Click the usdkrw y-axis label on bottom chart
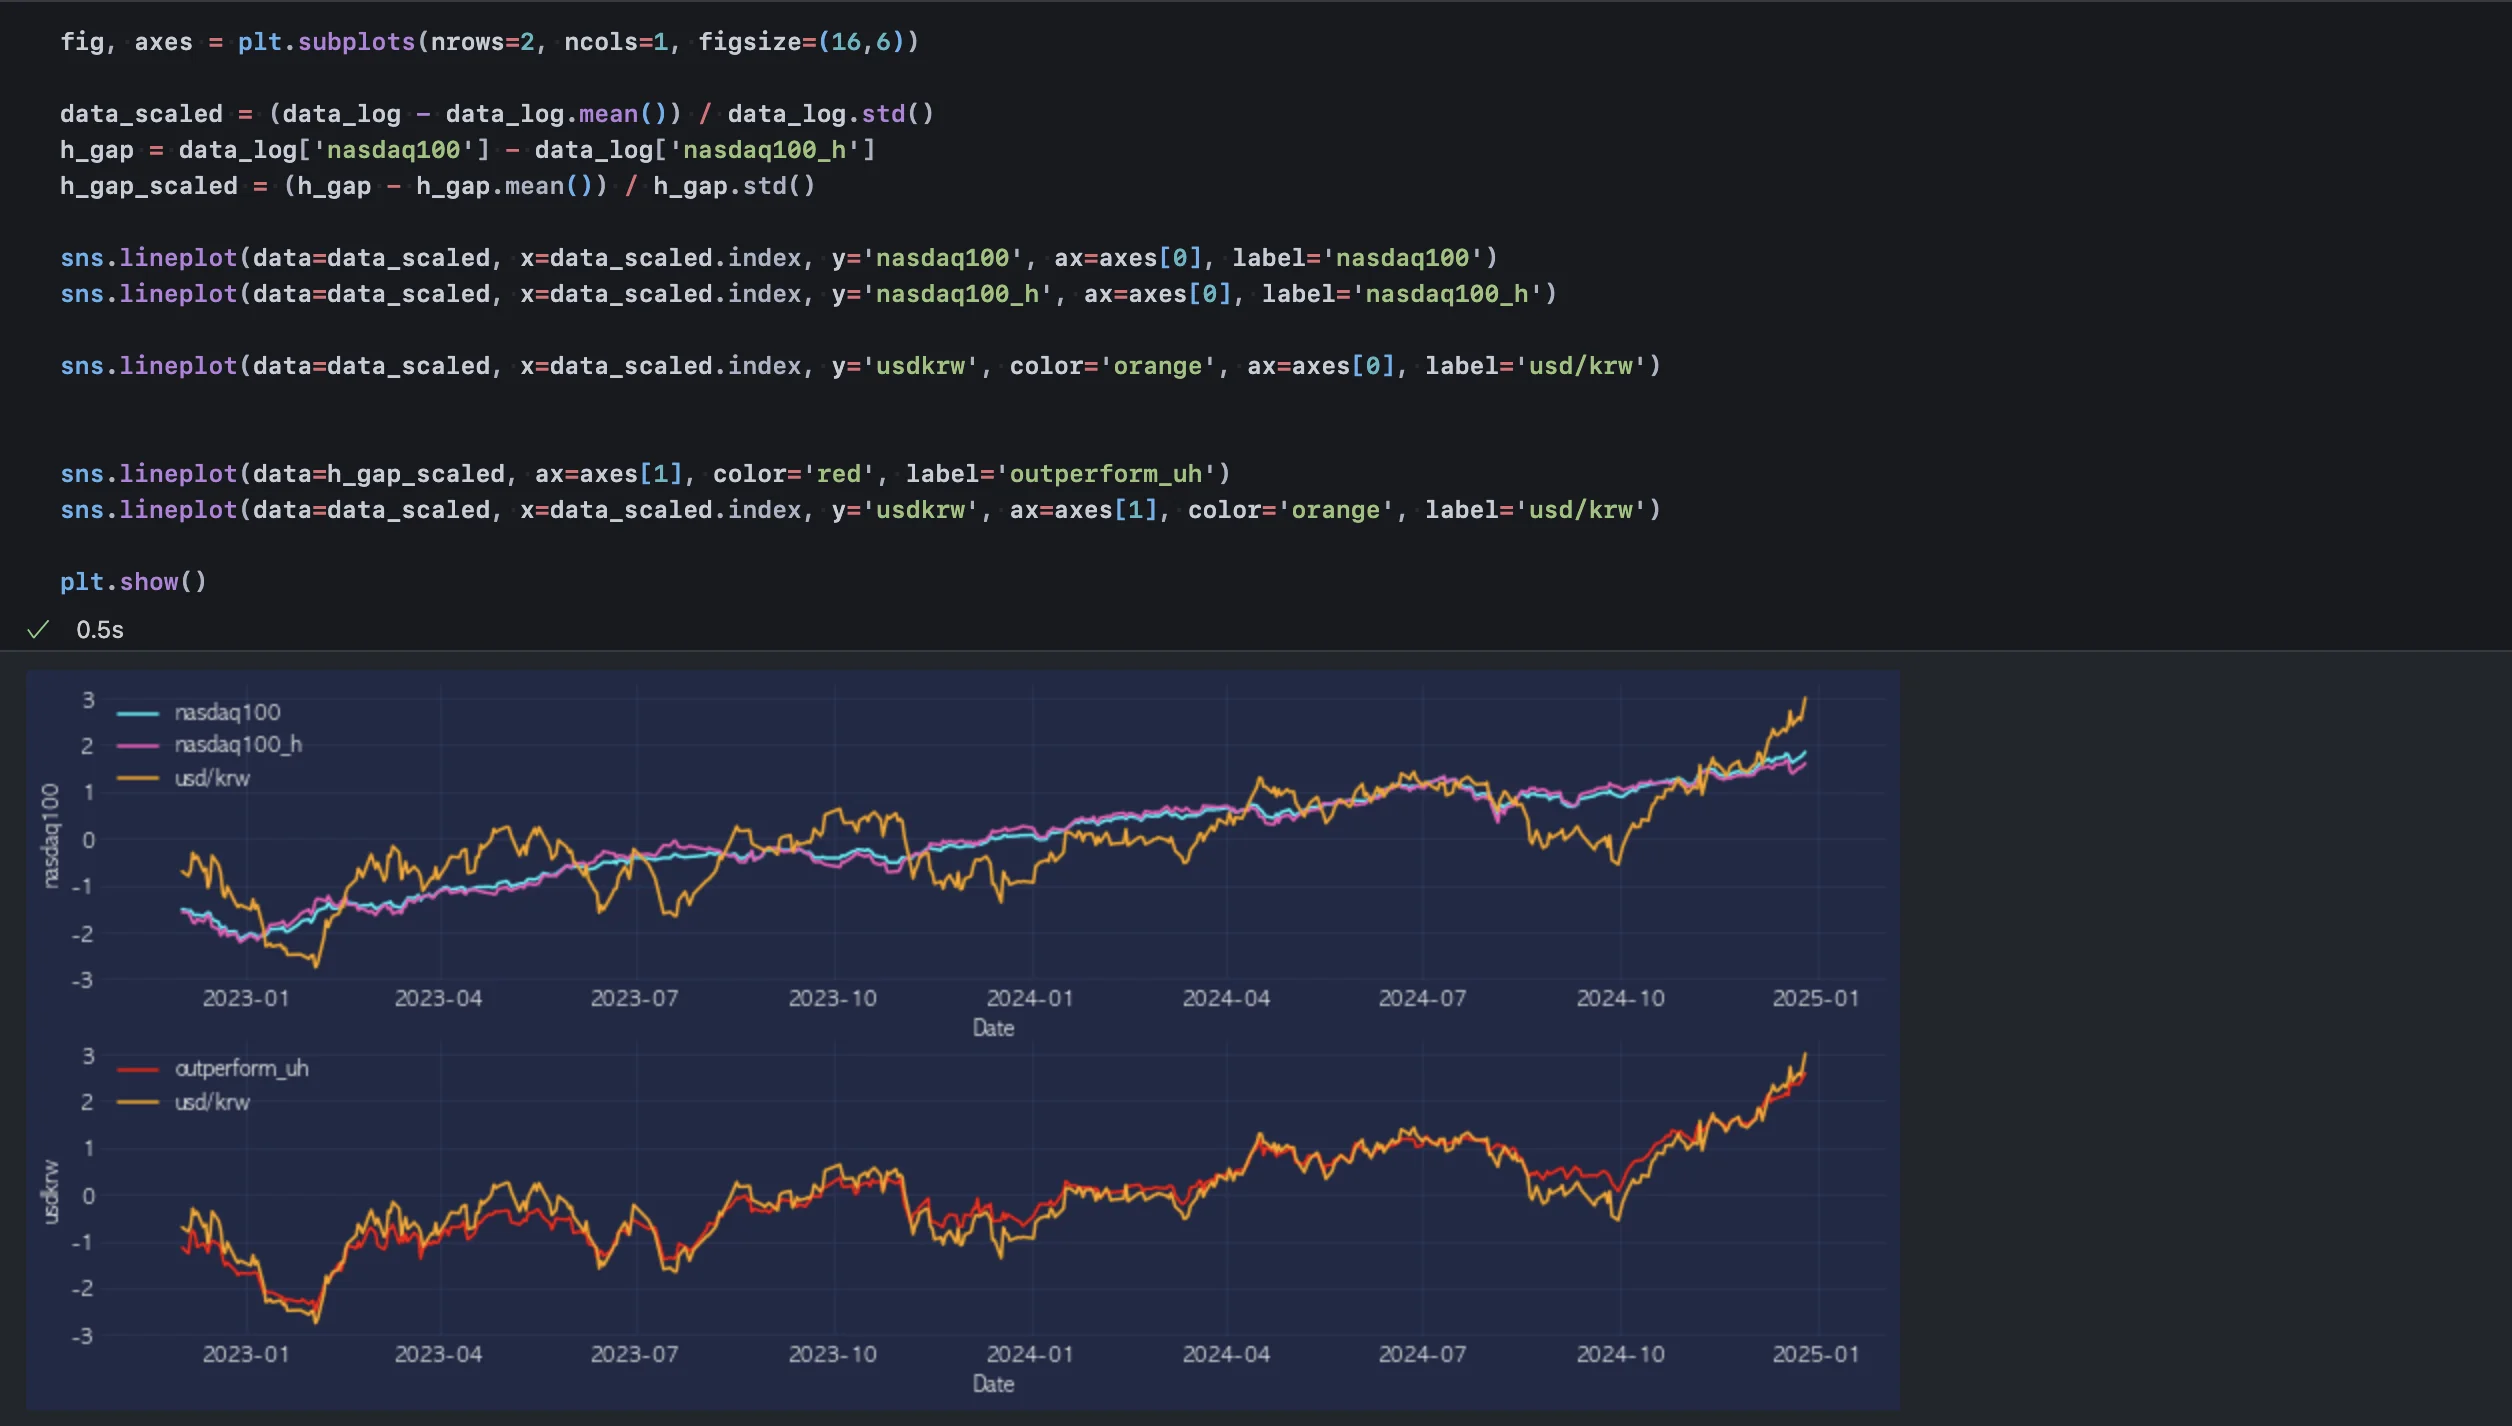The height and width of the screenshot is (1426, 2512). 50,1192
